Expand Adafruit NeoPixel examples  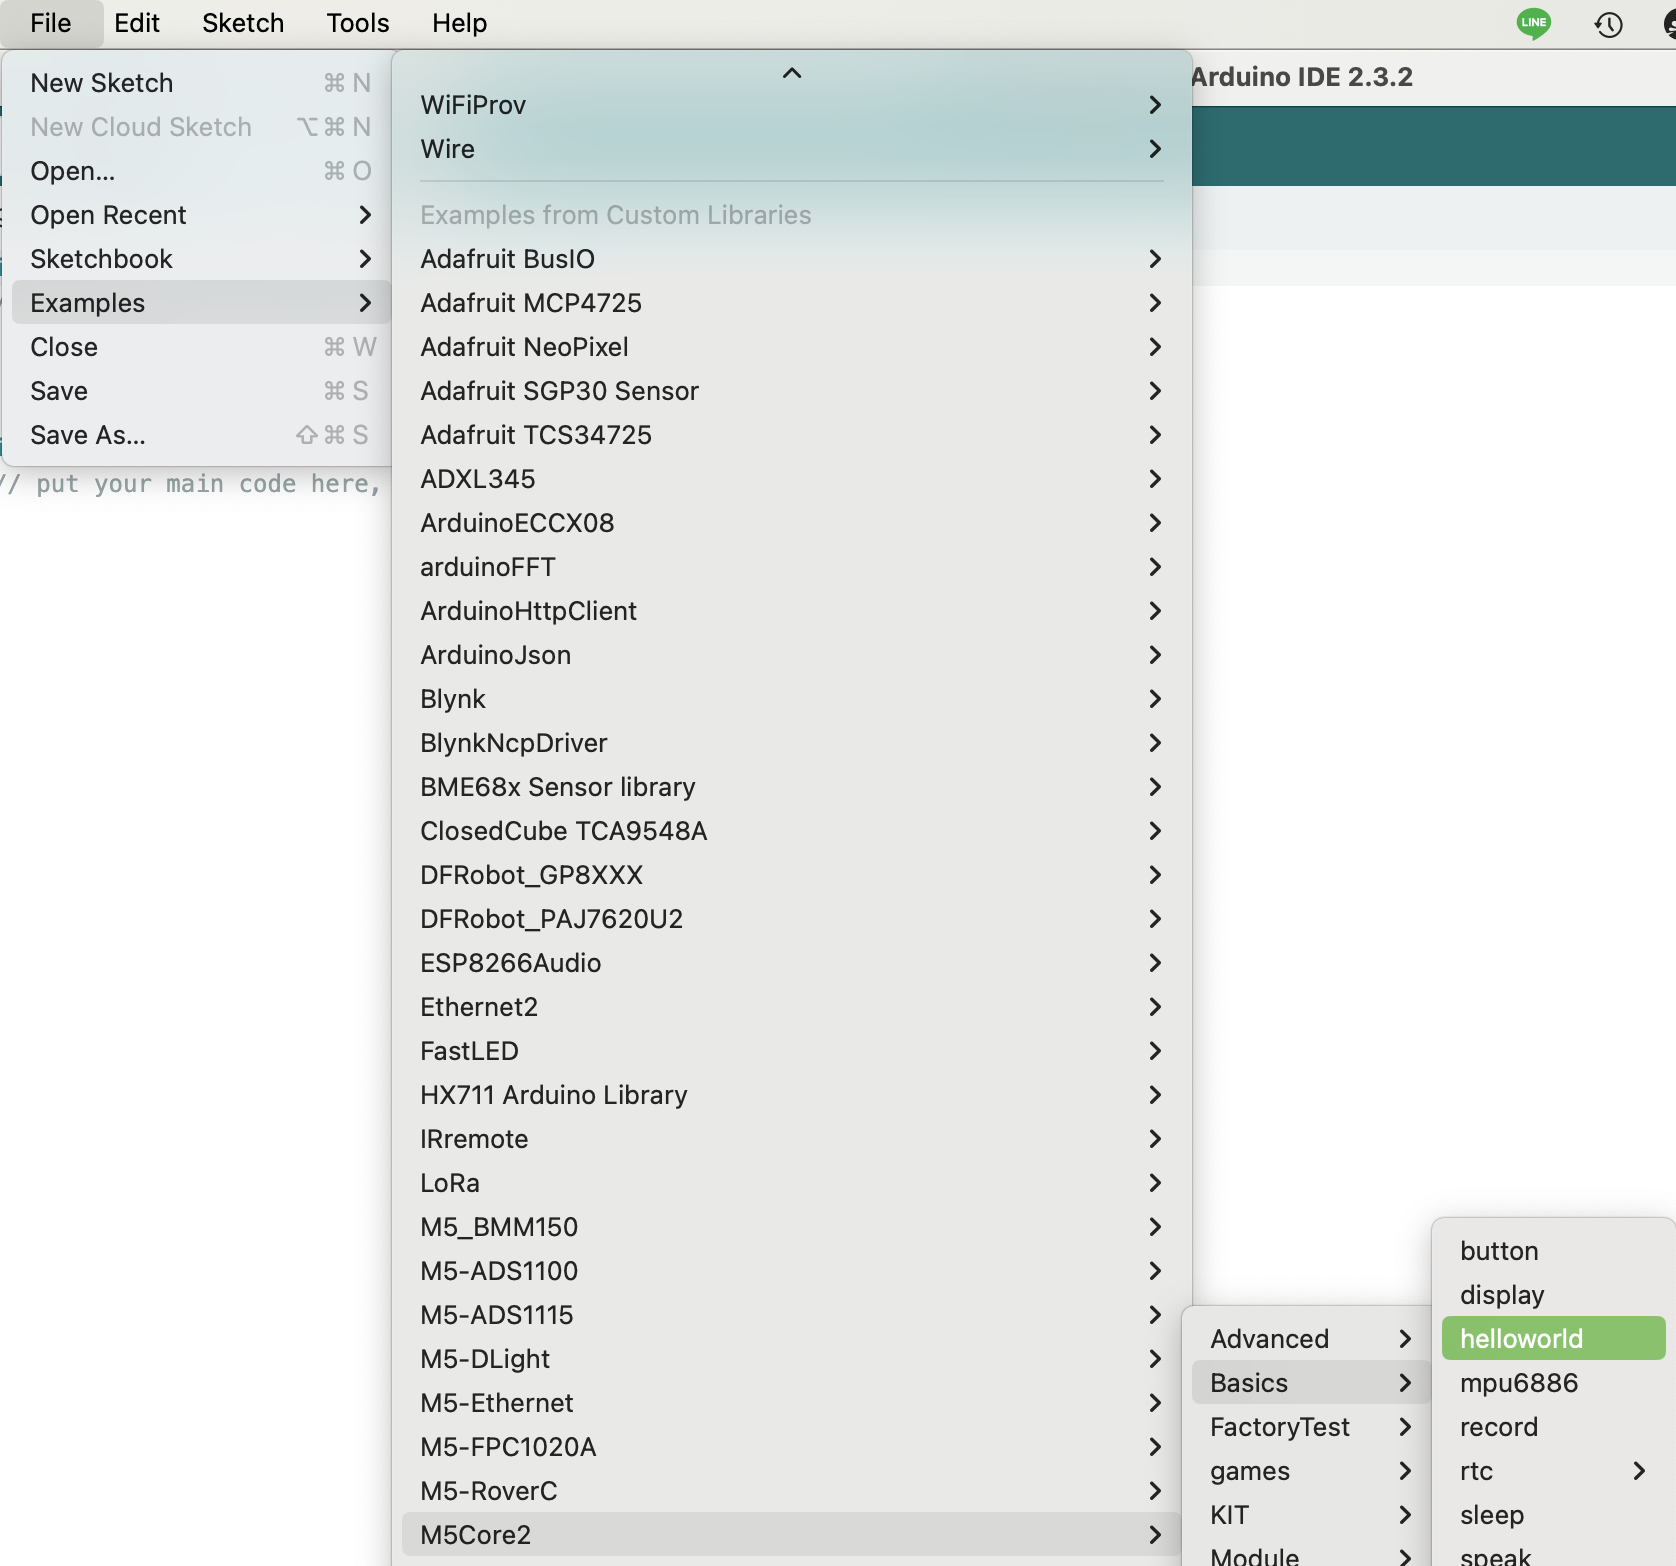click(791, 347)
